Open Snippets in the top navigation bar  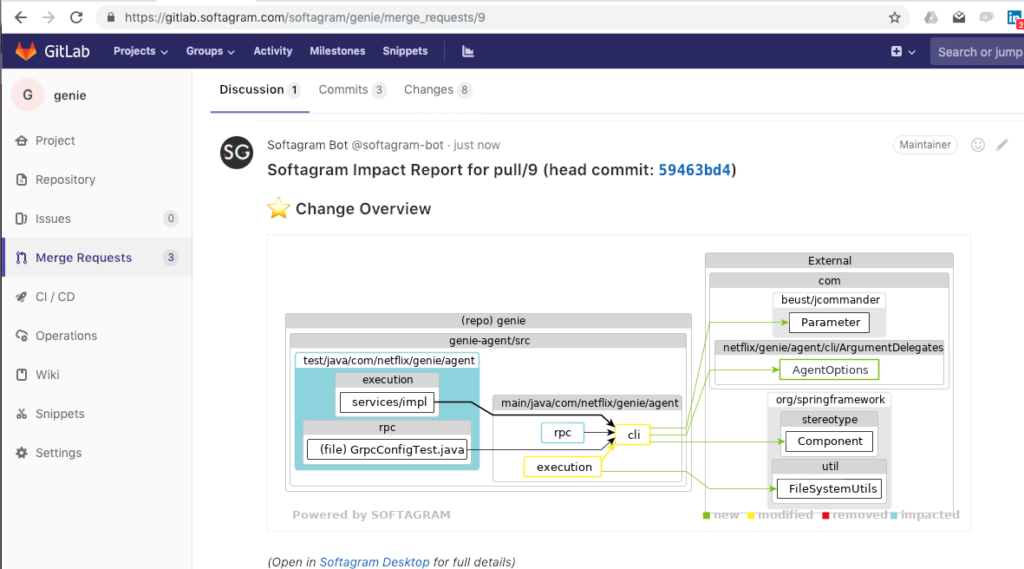click(405, 51)
